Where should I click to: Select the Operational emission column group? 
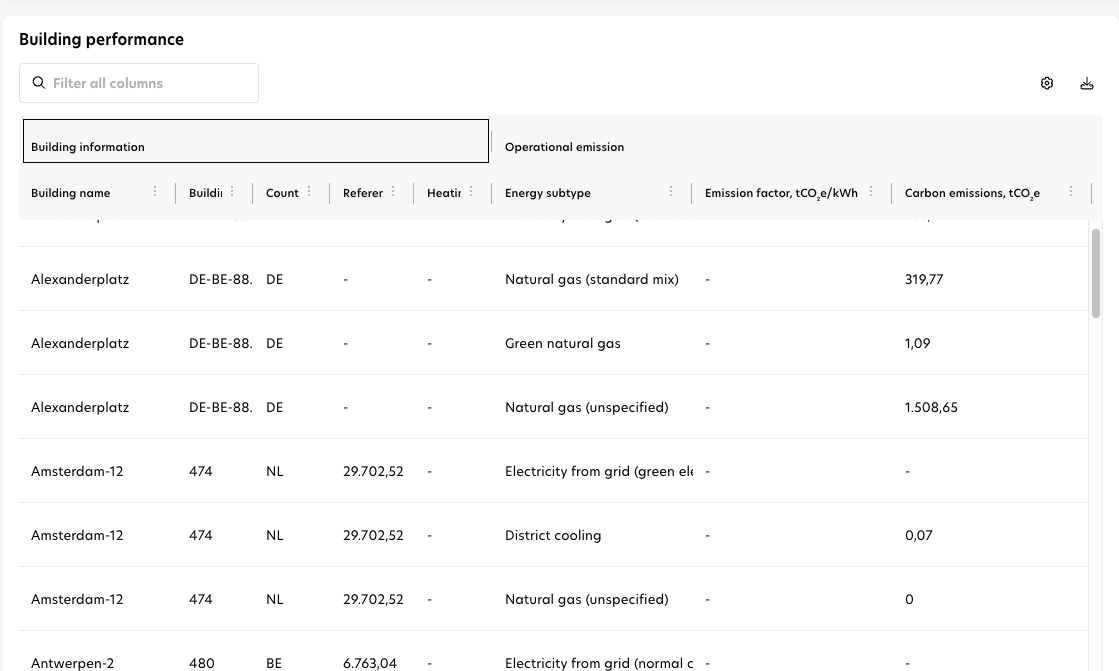pyautogui.click(x=564, y=147)
